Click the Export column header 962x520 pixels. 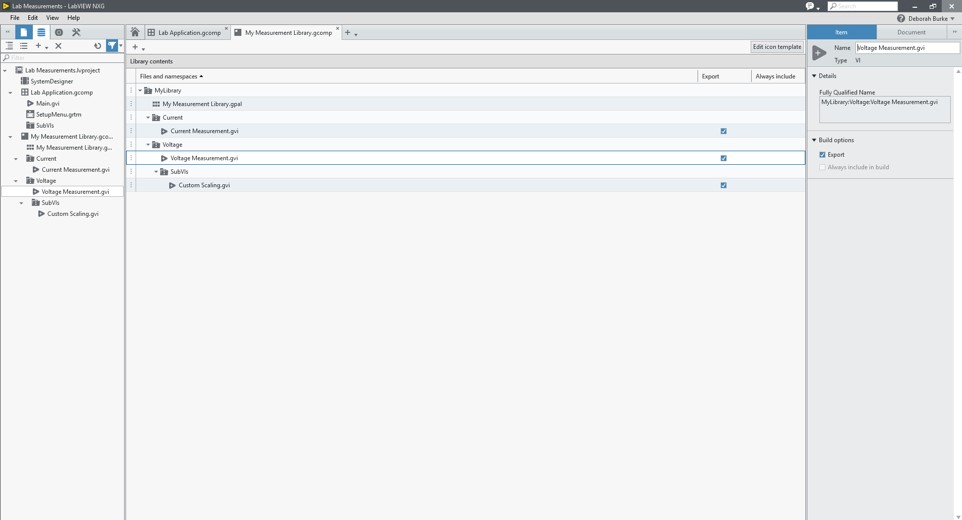point(725,76)
